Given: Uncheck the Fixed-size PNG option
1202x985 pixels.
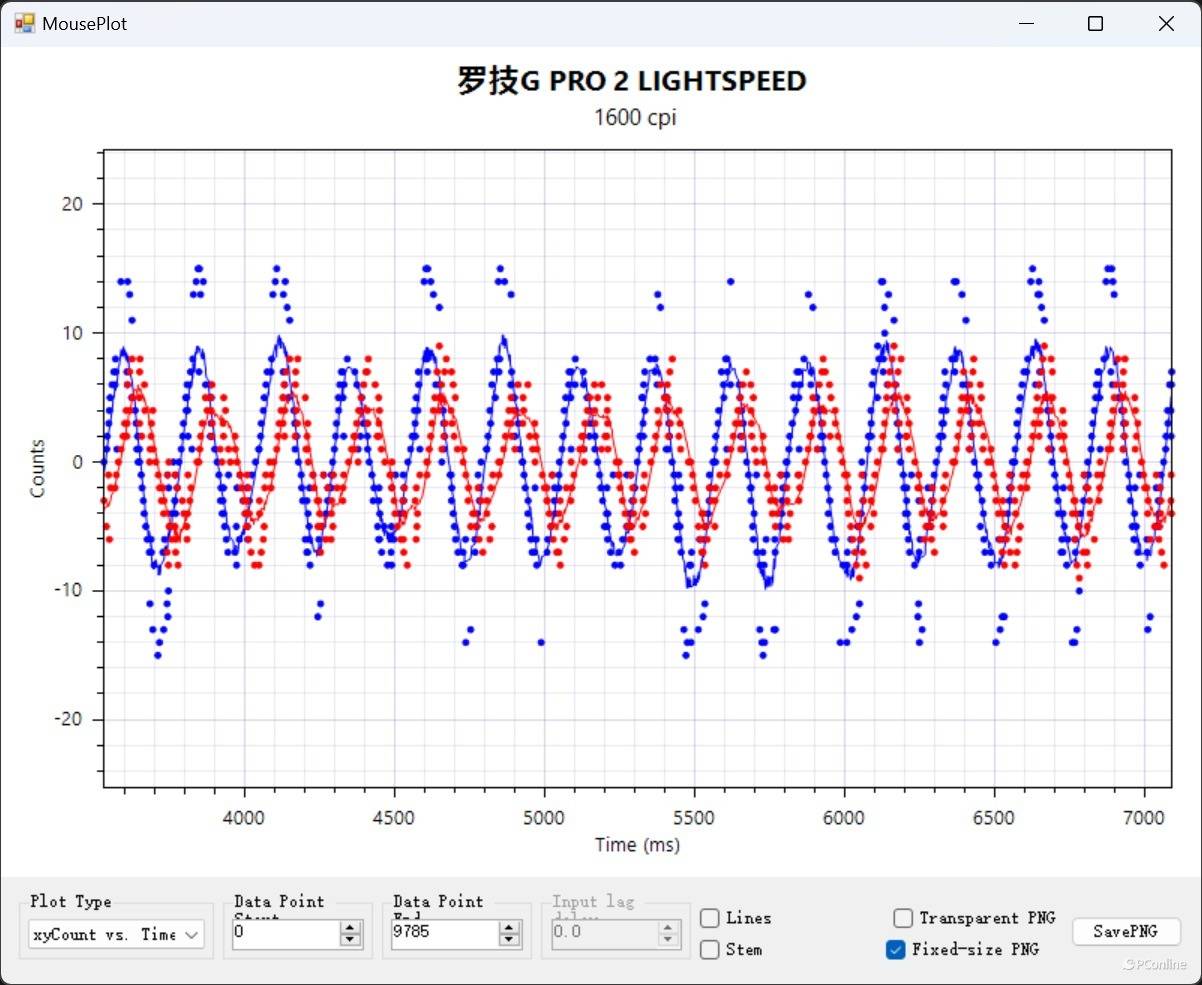Looking at the screenshot, I should [896, 949].
